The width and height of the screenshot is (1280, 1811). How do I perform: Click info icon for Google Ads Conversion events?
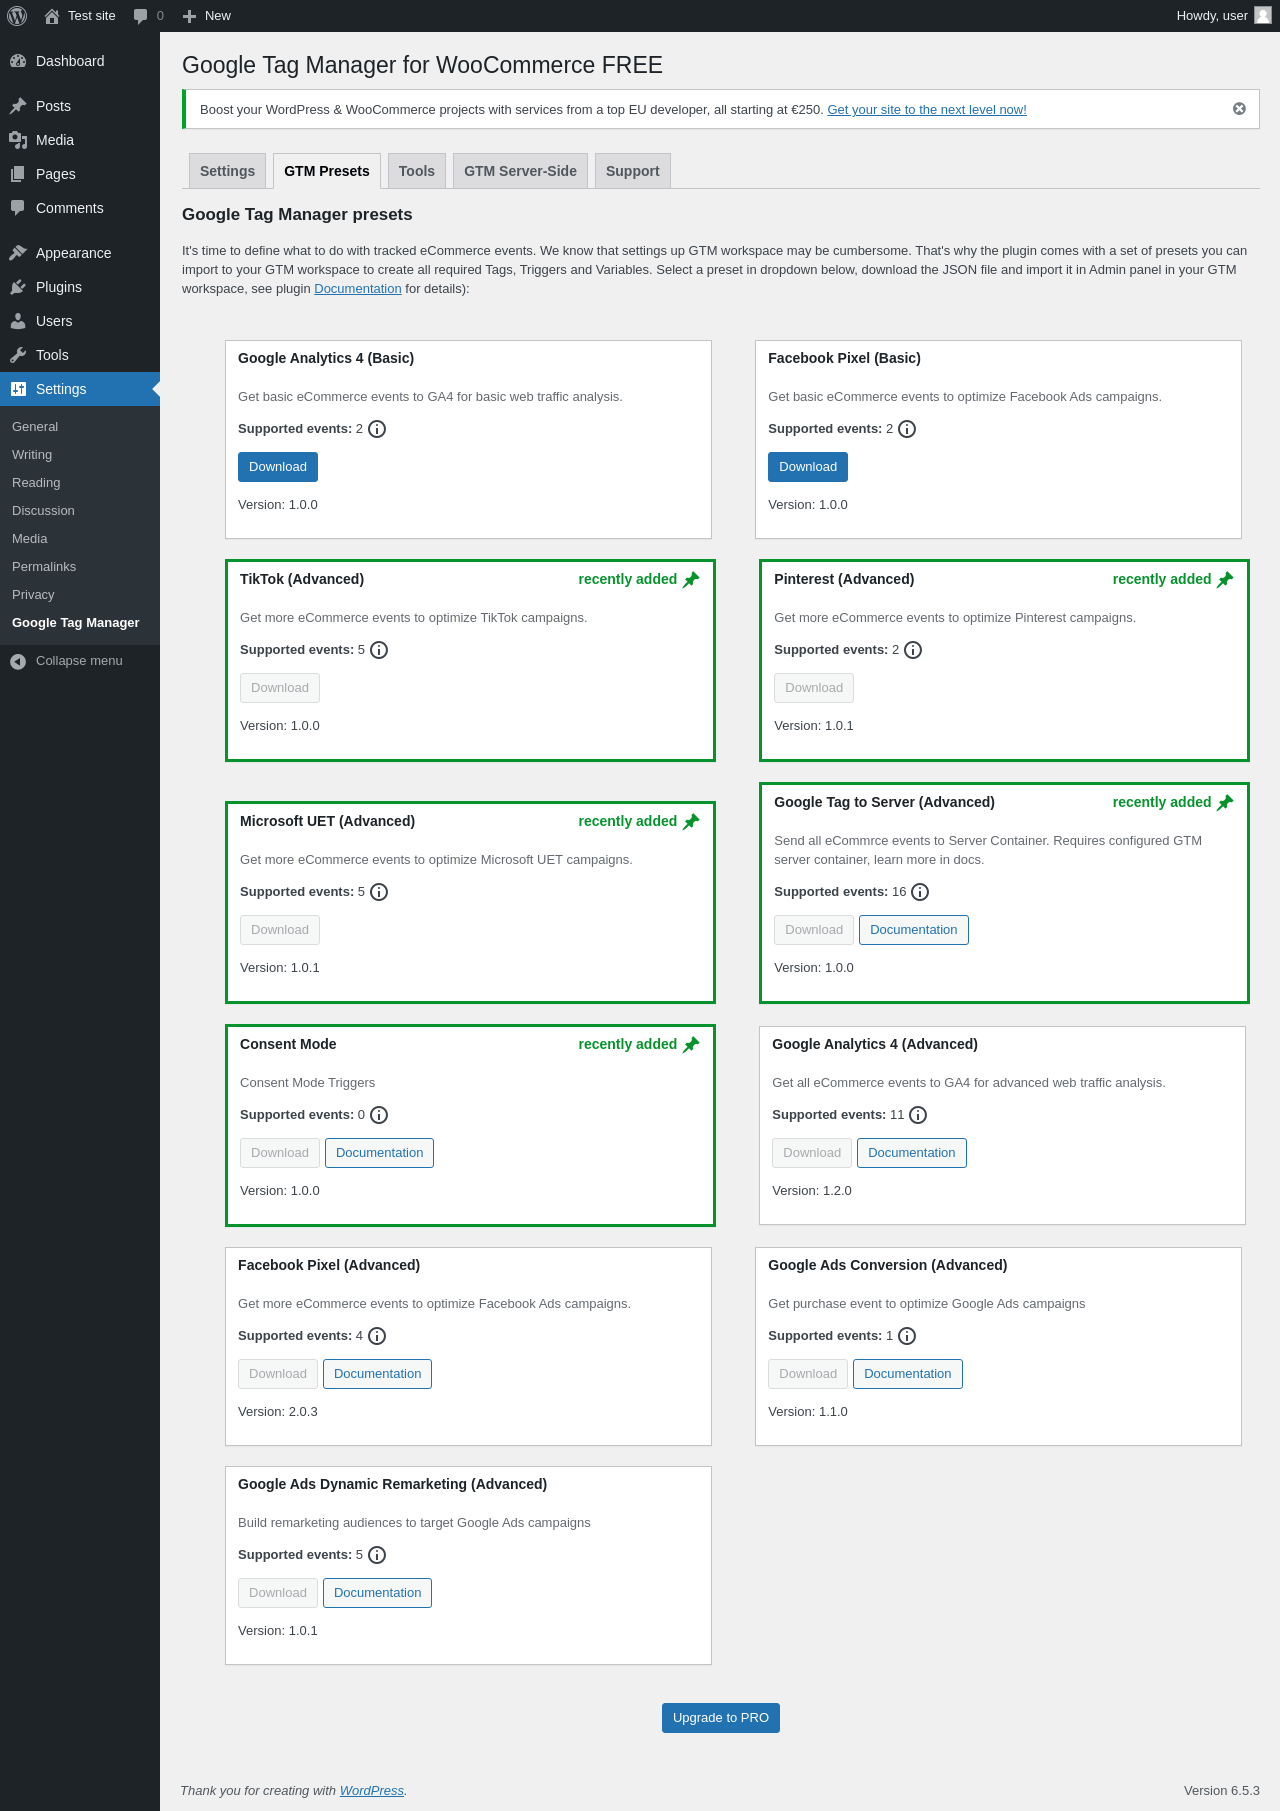907,1336
